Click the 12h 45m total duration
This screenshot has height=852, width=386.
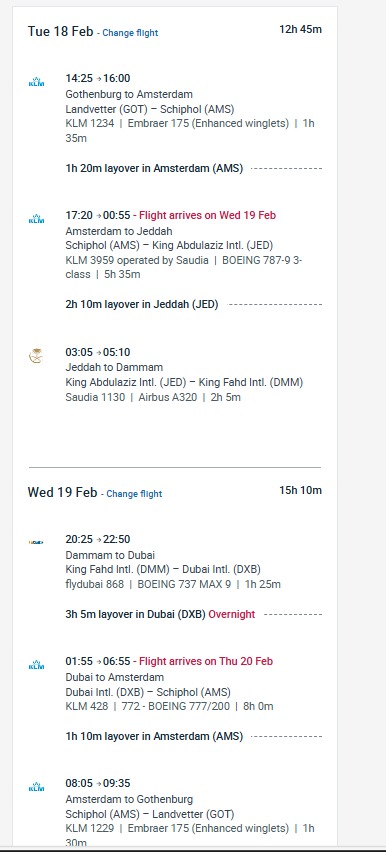tap(301, 29)
